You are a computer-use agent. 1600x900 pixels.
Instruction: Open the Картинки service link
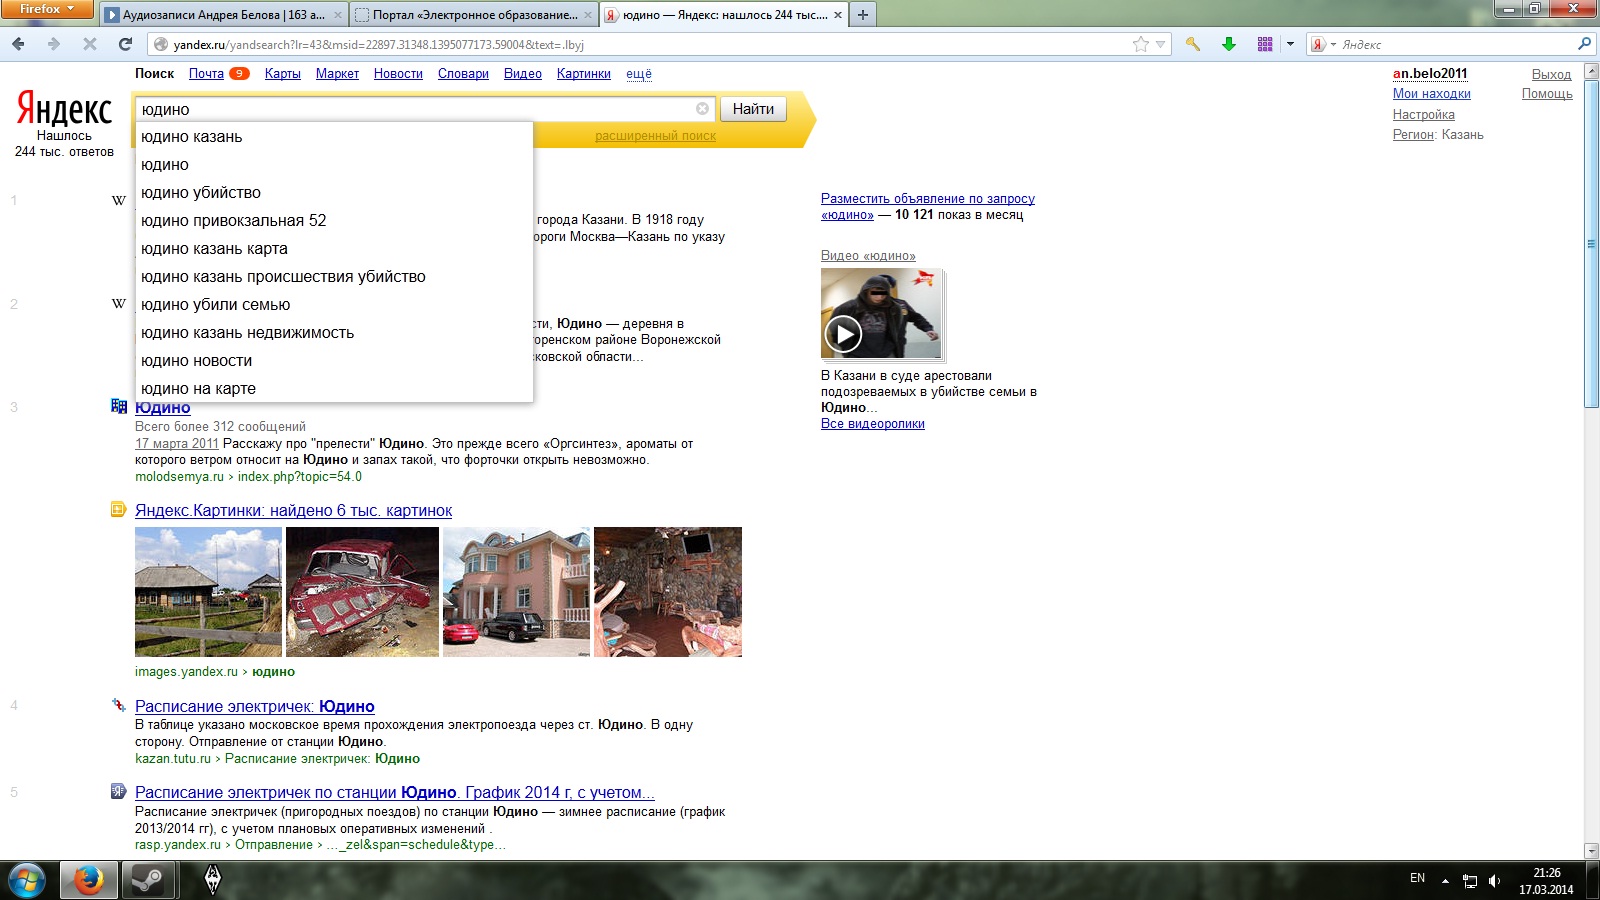point(584,74)
